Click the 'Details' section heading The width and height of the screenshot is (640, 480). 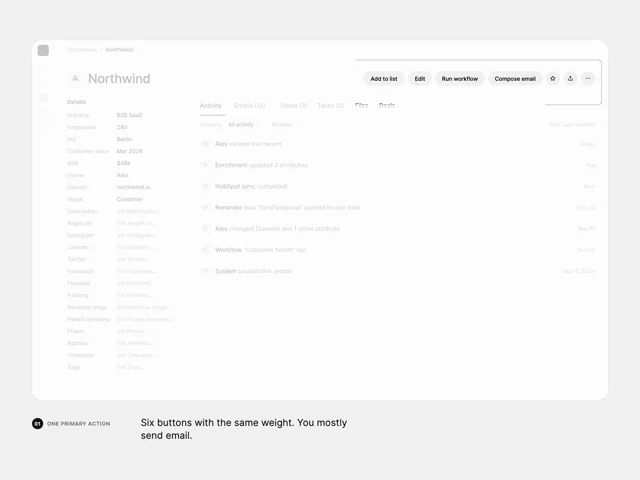(x=76, y=102)
